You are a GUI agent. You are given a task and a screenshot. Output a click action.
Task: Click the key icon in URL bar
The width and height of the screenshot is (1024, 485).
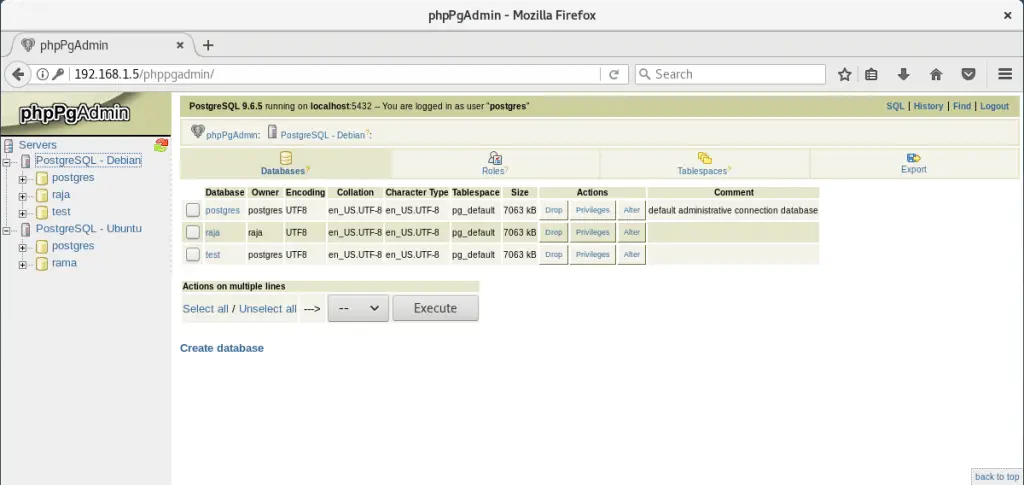pyautogui.click(x=58, y=74)
